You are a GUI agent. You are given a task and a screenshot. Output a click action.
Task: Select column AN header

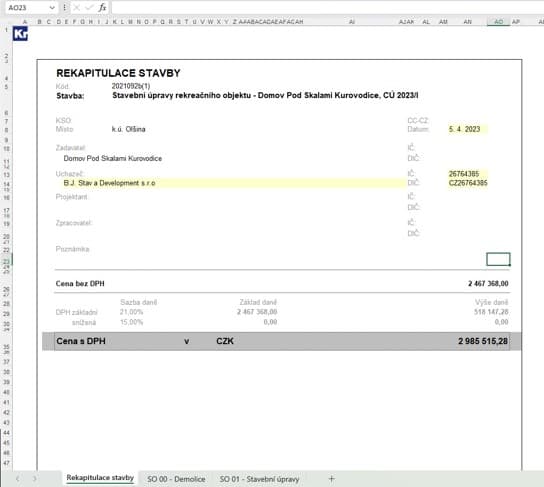point(468,22)
